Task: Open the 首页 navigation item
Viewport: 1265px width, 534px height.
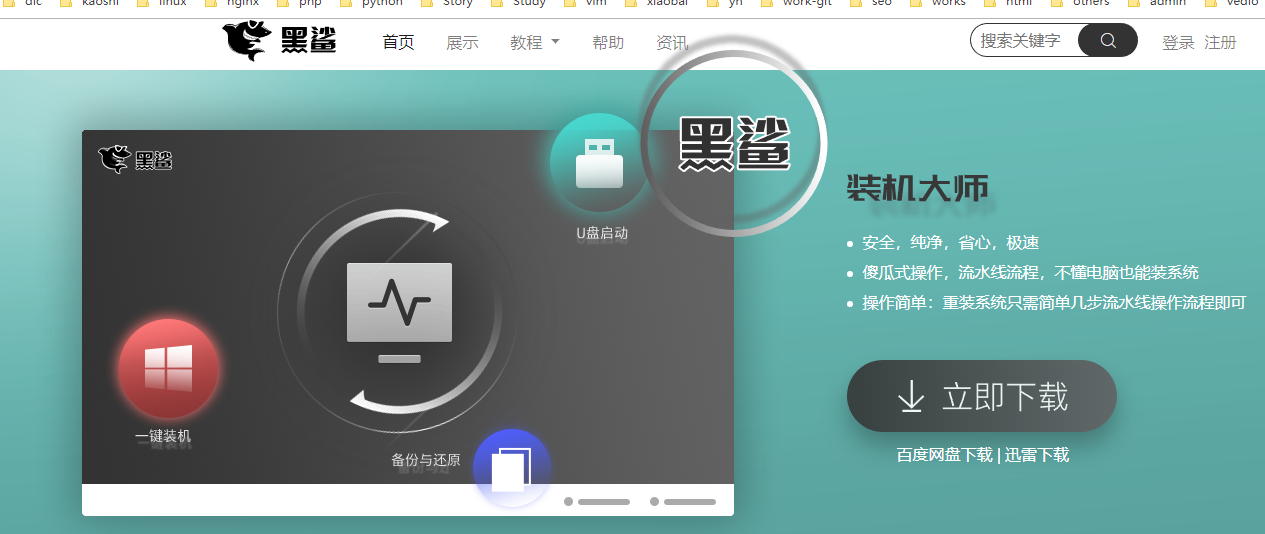Action: [398, 42]
